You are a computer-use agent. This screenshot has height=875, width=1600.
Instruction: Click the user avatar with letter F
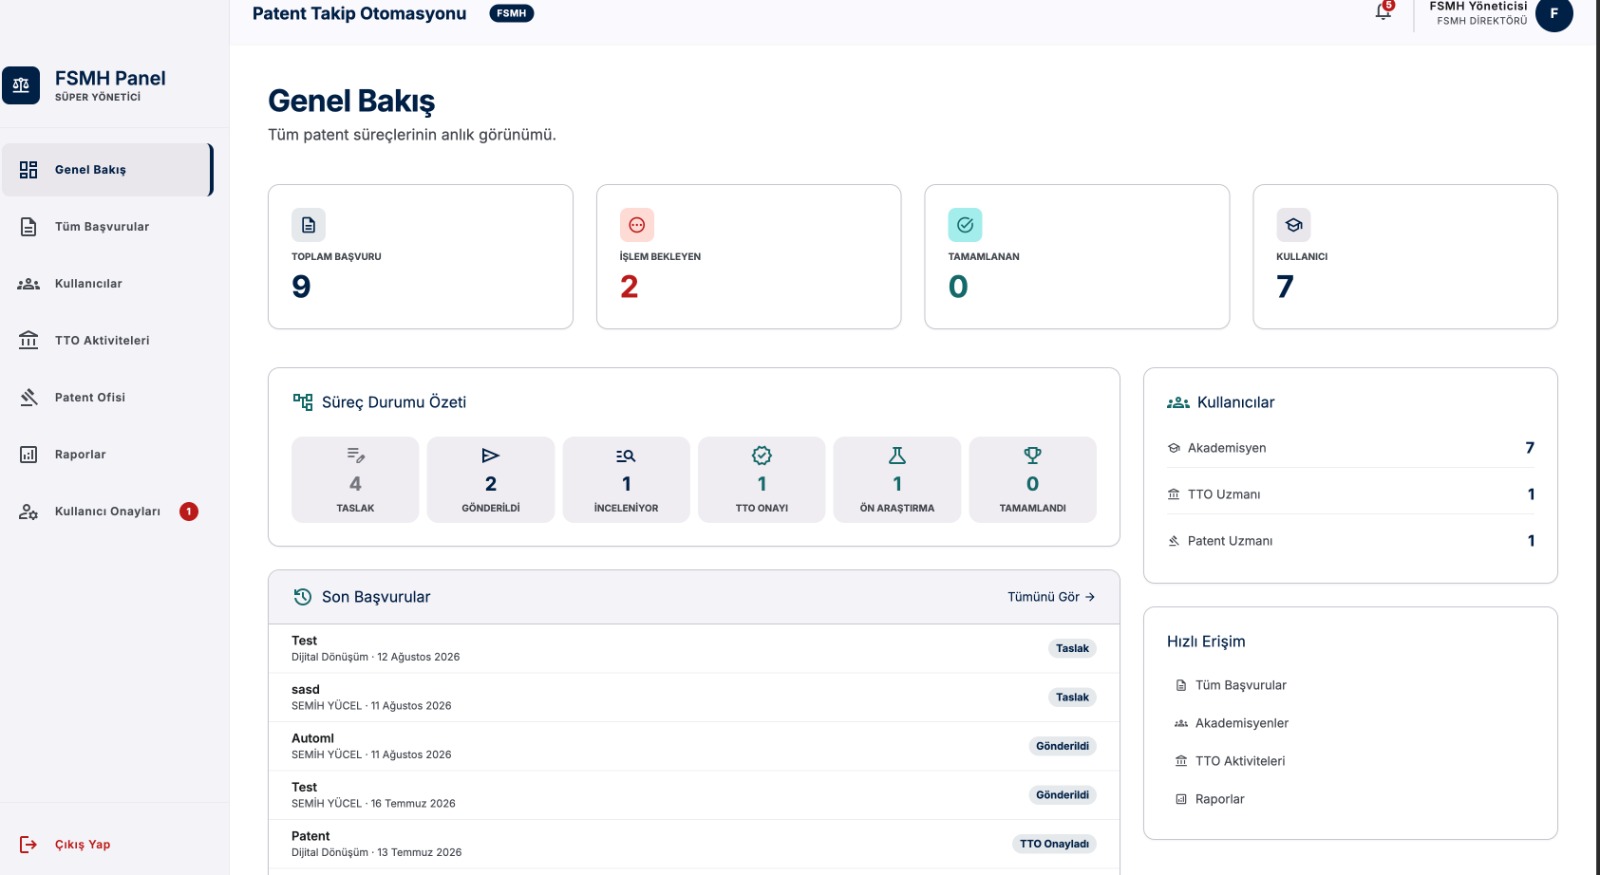pyautogui.click(x=1554, y=14)
